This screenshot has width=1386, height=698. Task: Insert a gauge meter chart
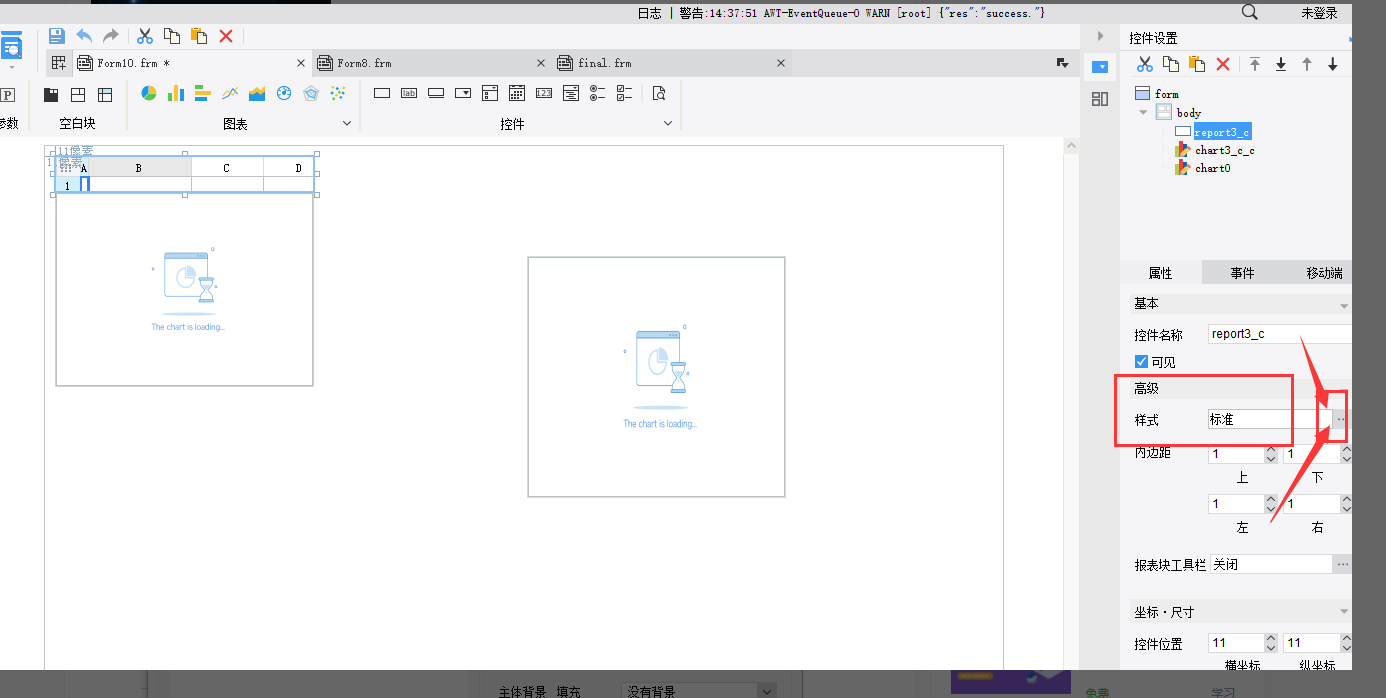[284, 93]
